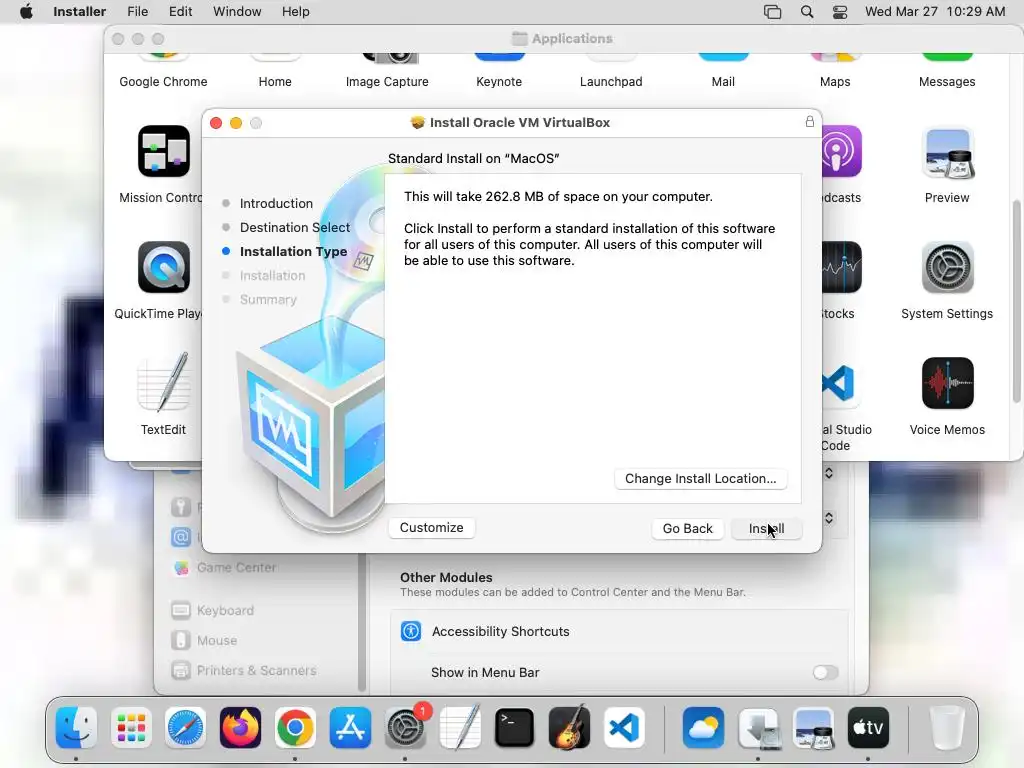The image size is (1024, 768).
Task: Select Launchpad label in Applications window
Action: 611,82
